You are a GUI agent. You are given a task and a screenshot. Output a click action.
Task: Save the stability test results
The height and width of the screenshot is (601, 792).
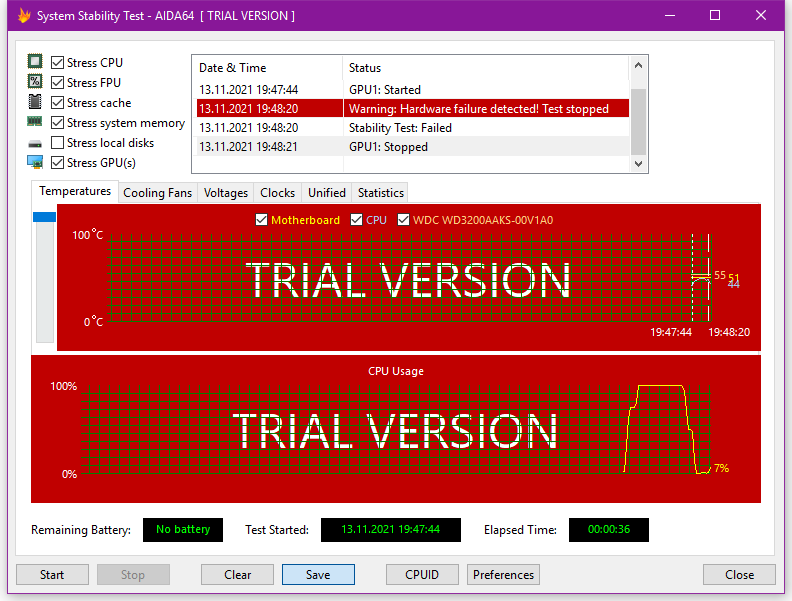click(318, 575)
